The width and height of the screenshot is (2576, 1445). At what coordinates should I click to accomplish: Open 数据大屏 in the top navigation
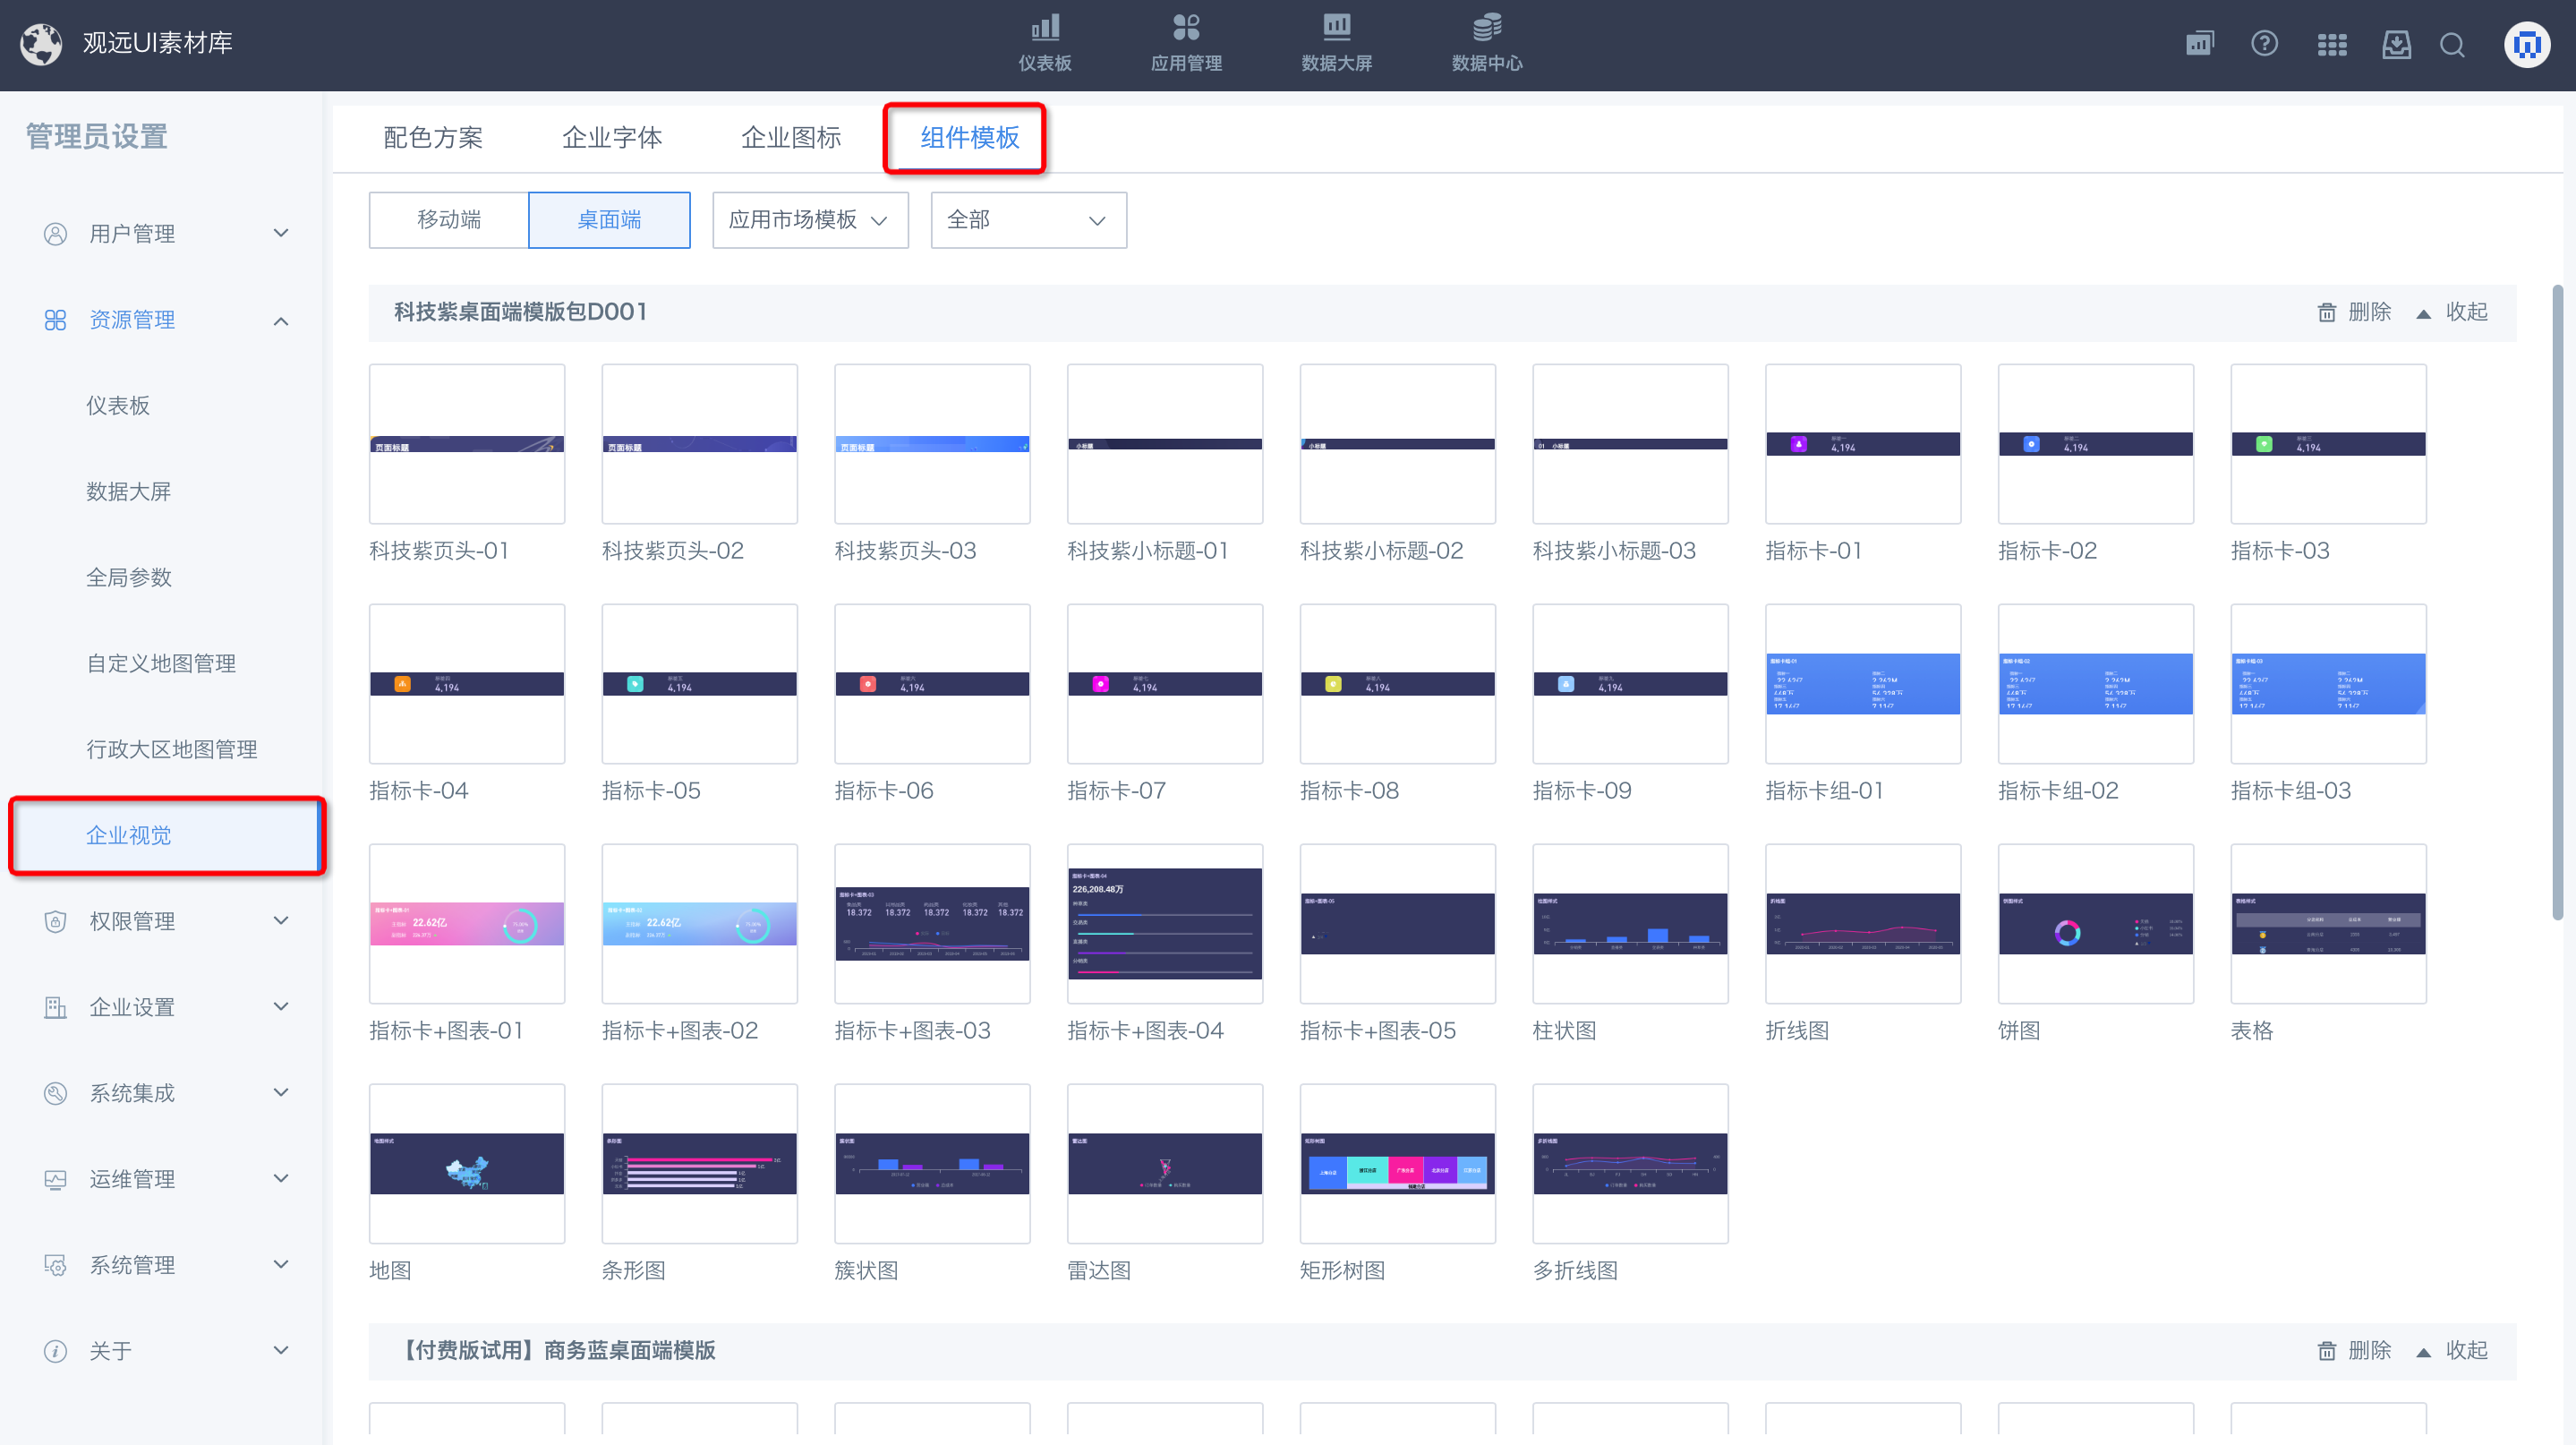[1336, 44]
